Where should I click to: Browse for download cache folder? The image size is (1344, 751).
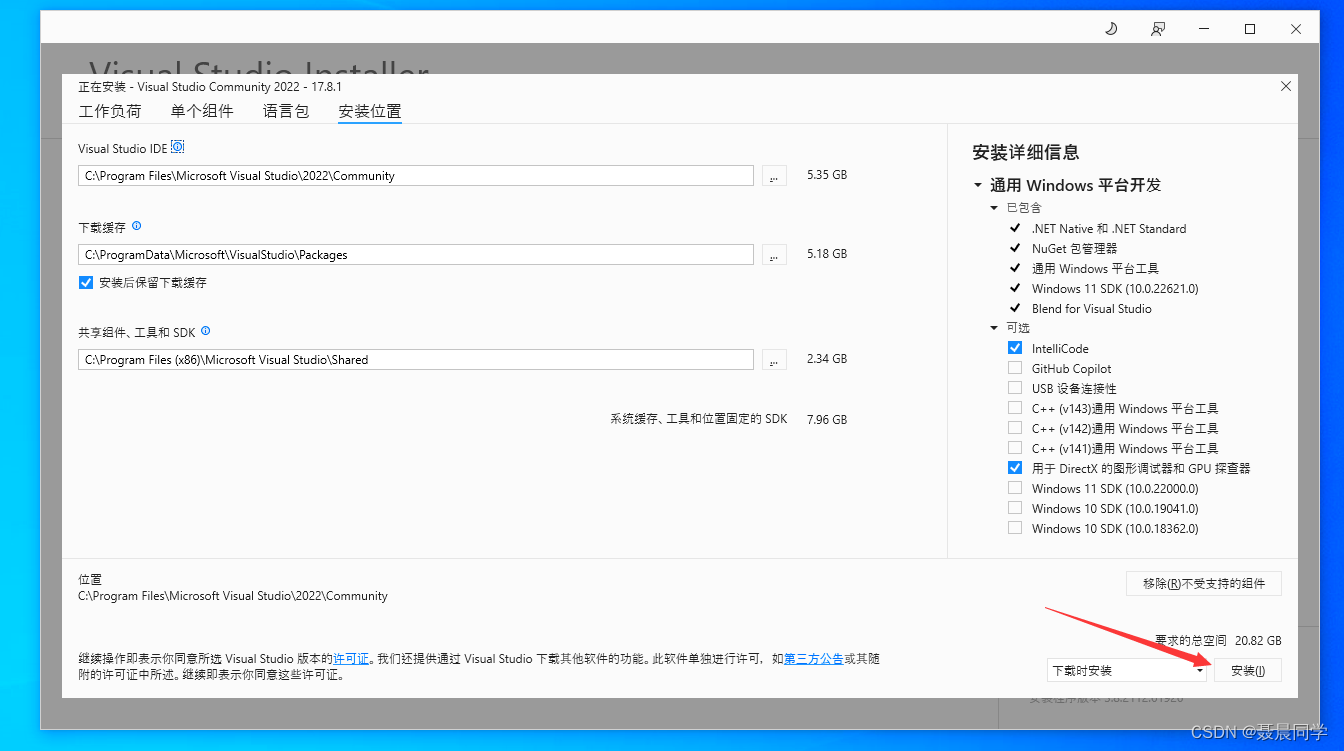tap(774, 255)
